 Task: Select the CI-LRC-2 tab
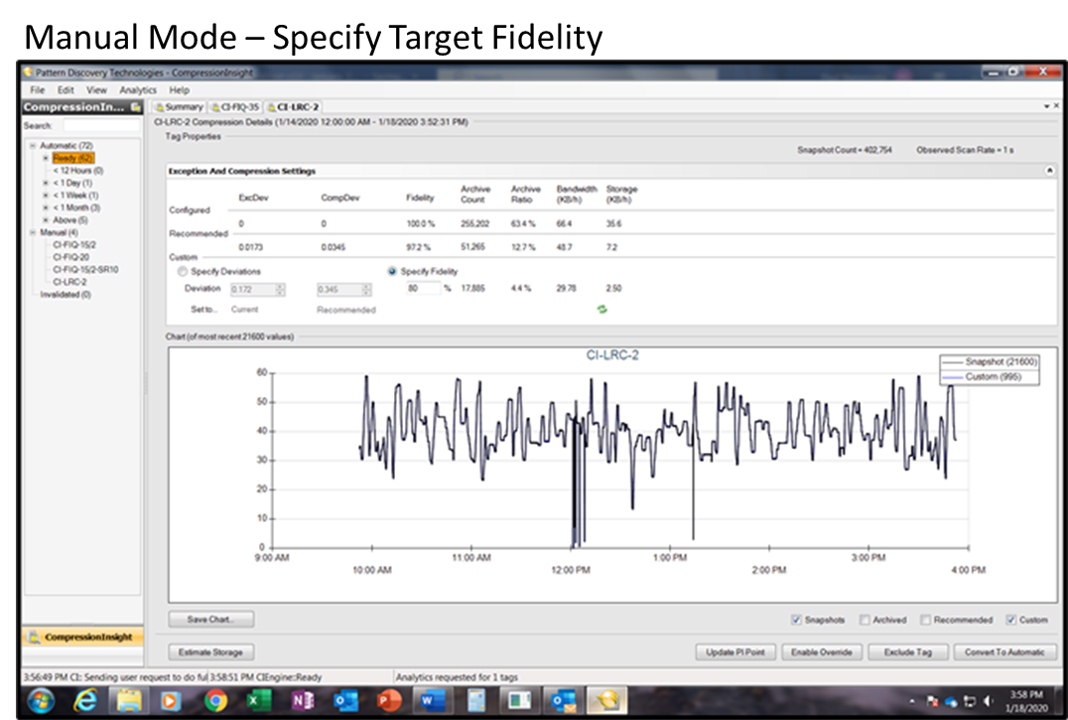pyautogui.click(x=293, y=107)
